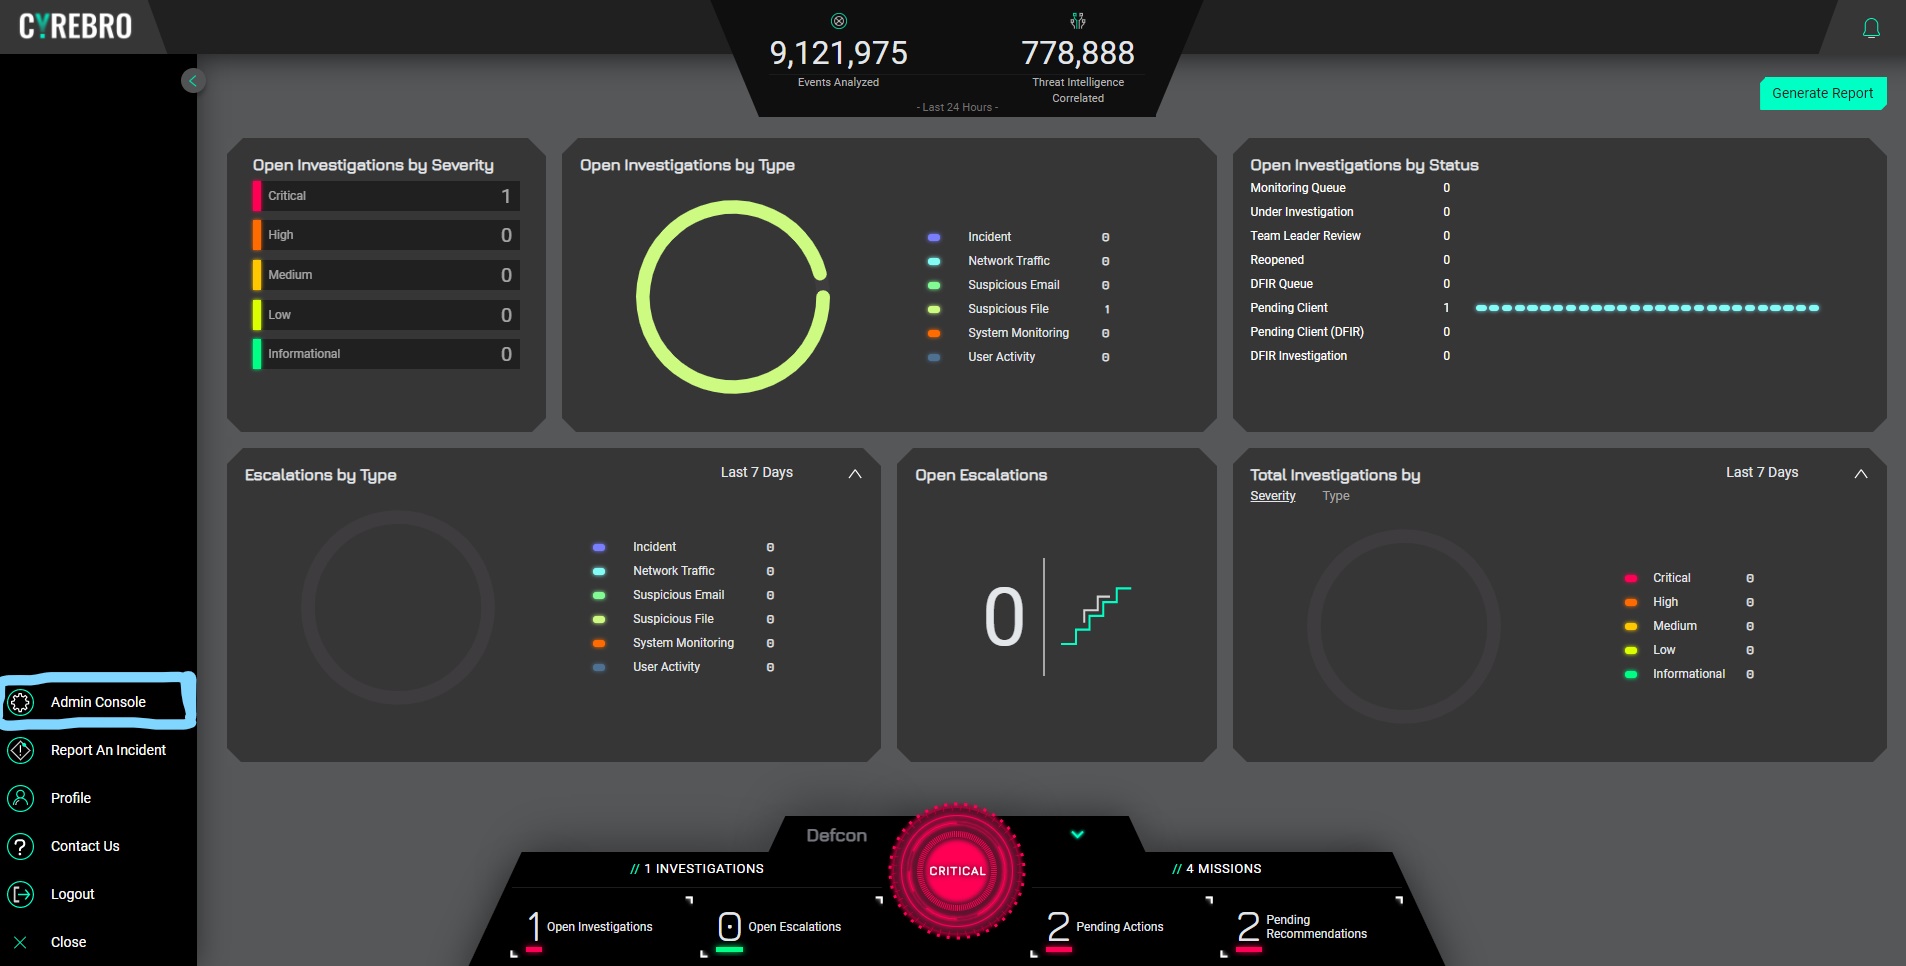Viewport: 1906px width, 966px height.
Task: Close the sidebar with the X icon
Action: tap(20, 942)
